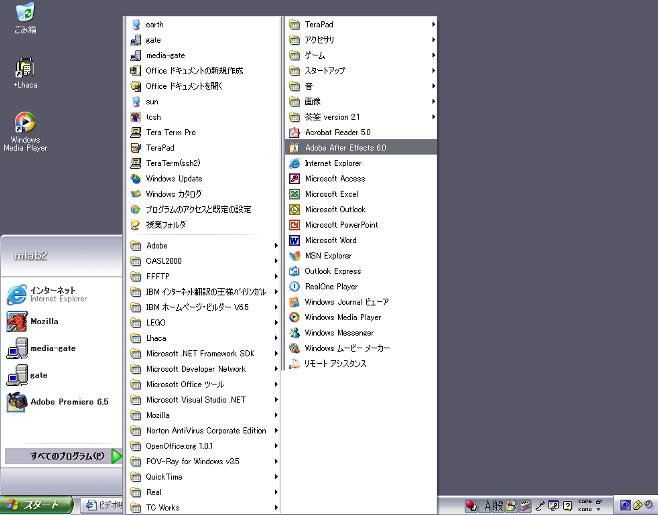Screen dimensions: 658x515
Task: Open the リモート アシスタンス entry
Action: [361, 363]
